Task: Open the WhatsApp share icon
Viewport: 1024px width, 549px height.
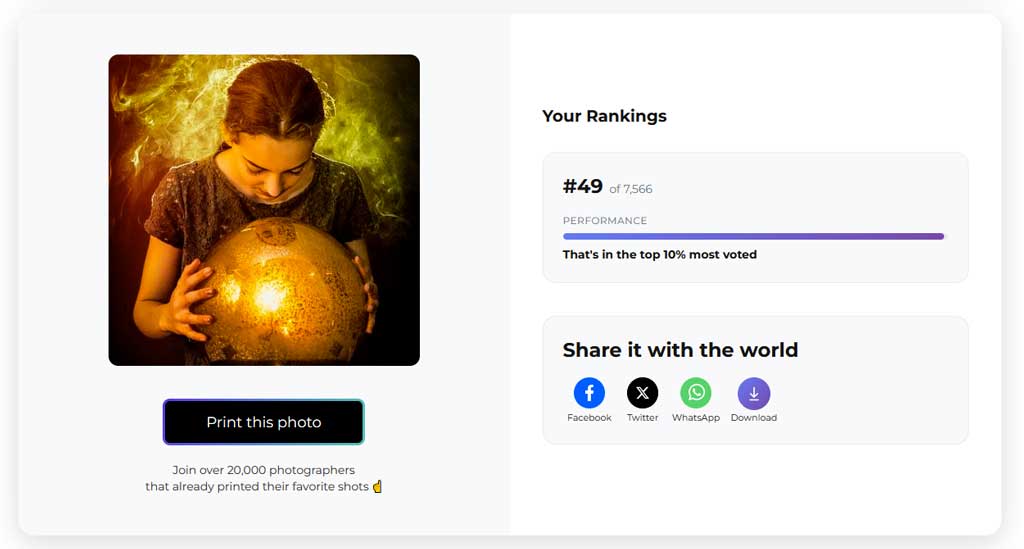Action: pyautogui.click(x=696, y=393)
